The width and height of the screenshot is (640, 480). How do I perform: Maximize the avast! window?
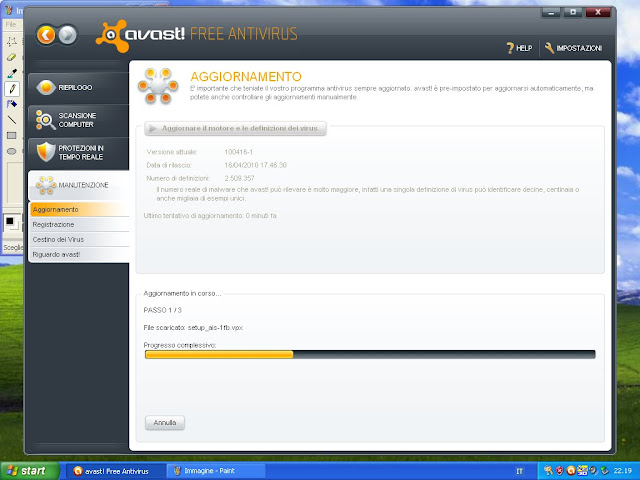pos(573,13)
